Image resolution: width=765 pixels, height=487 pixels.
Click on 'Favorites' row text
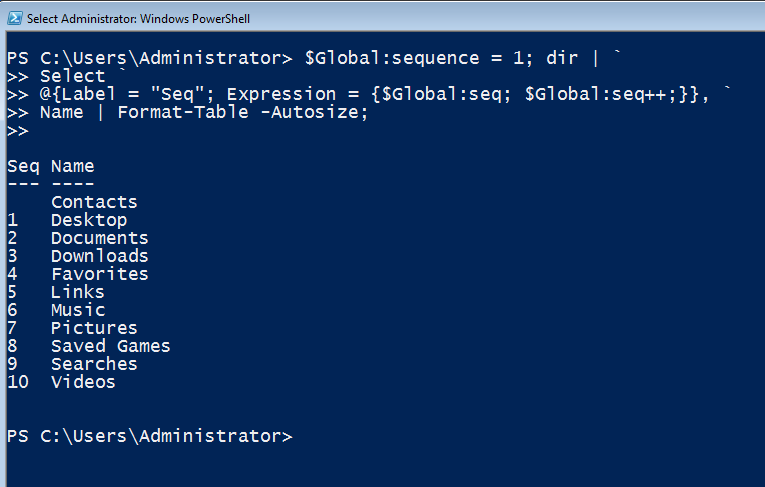click(x=100, y=274)
